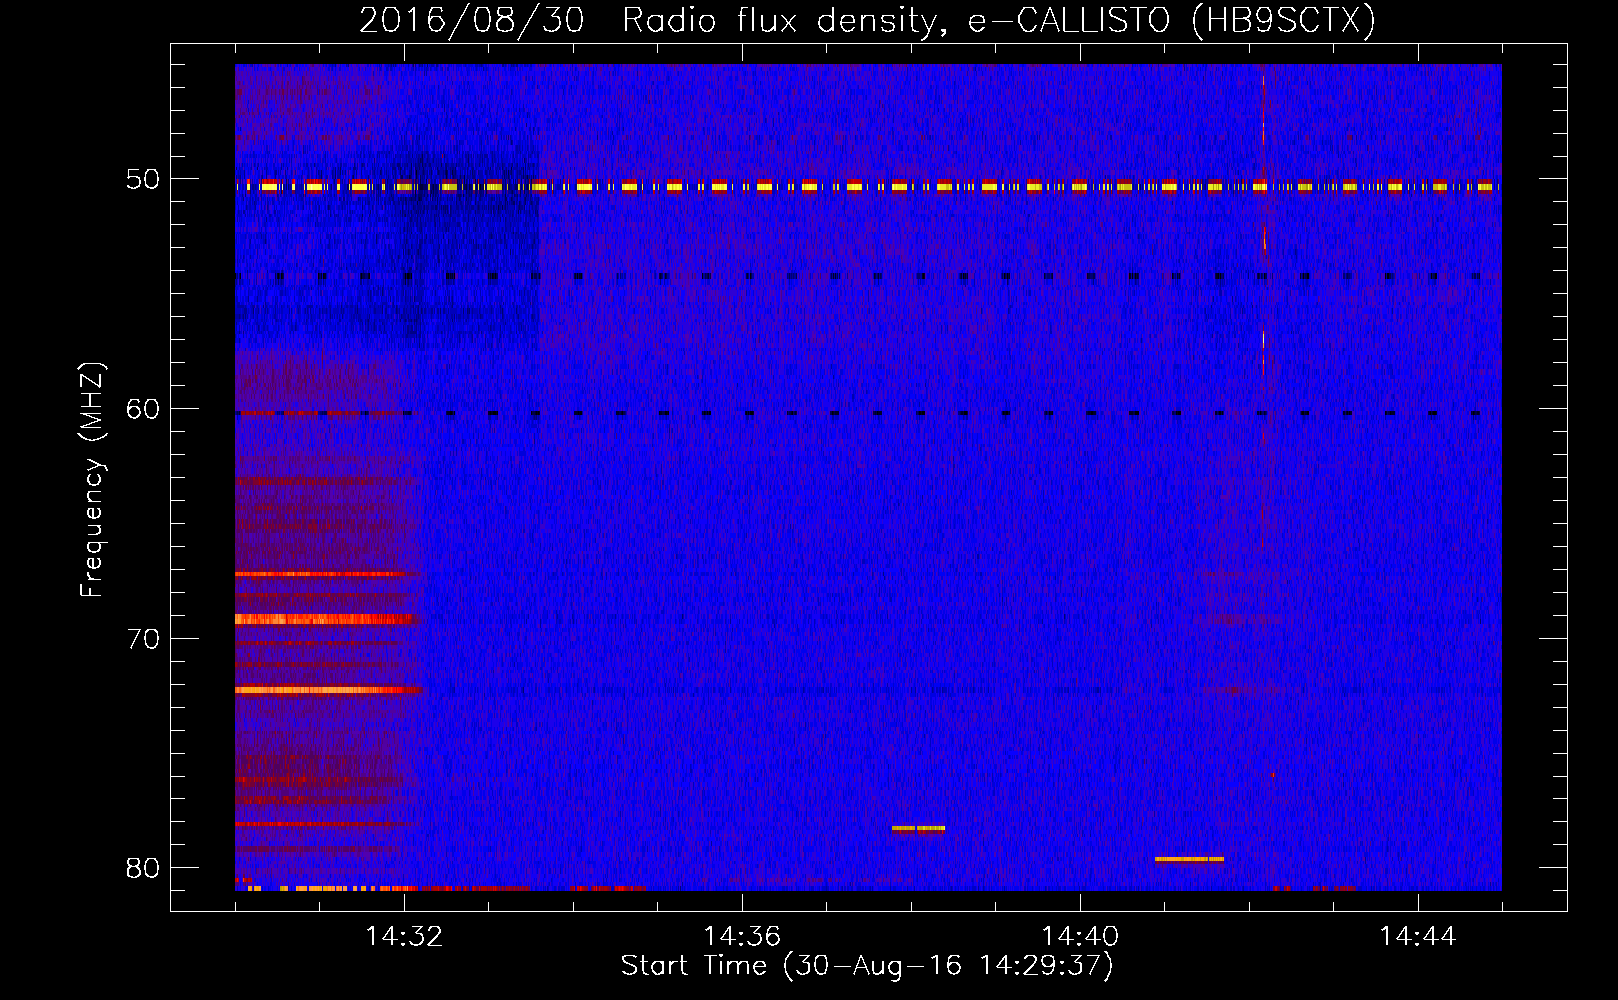Click the bright horizontal band at 72 MHz
The height and width of the screenshot is (1000, 1618).
pyautogui.click(x=329, y=690)
